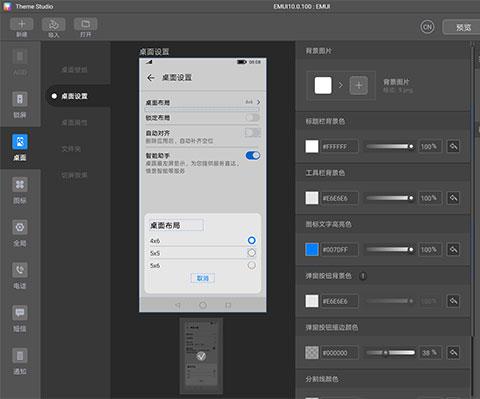Click the toolbar #E6E6E6 hex input field
The width and height of the screenshot is (480, 399).
click(339, 198)
